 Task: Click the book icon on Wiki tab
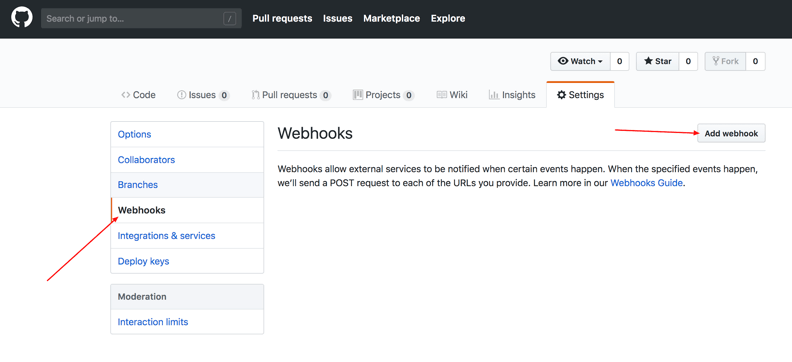tap(441, 95)
